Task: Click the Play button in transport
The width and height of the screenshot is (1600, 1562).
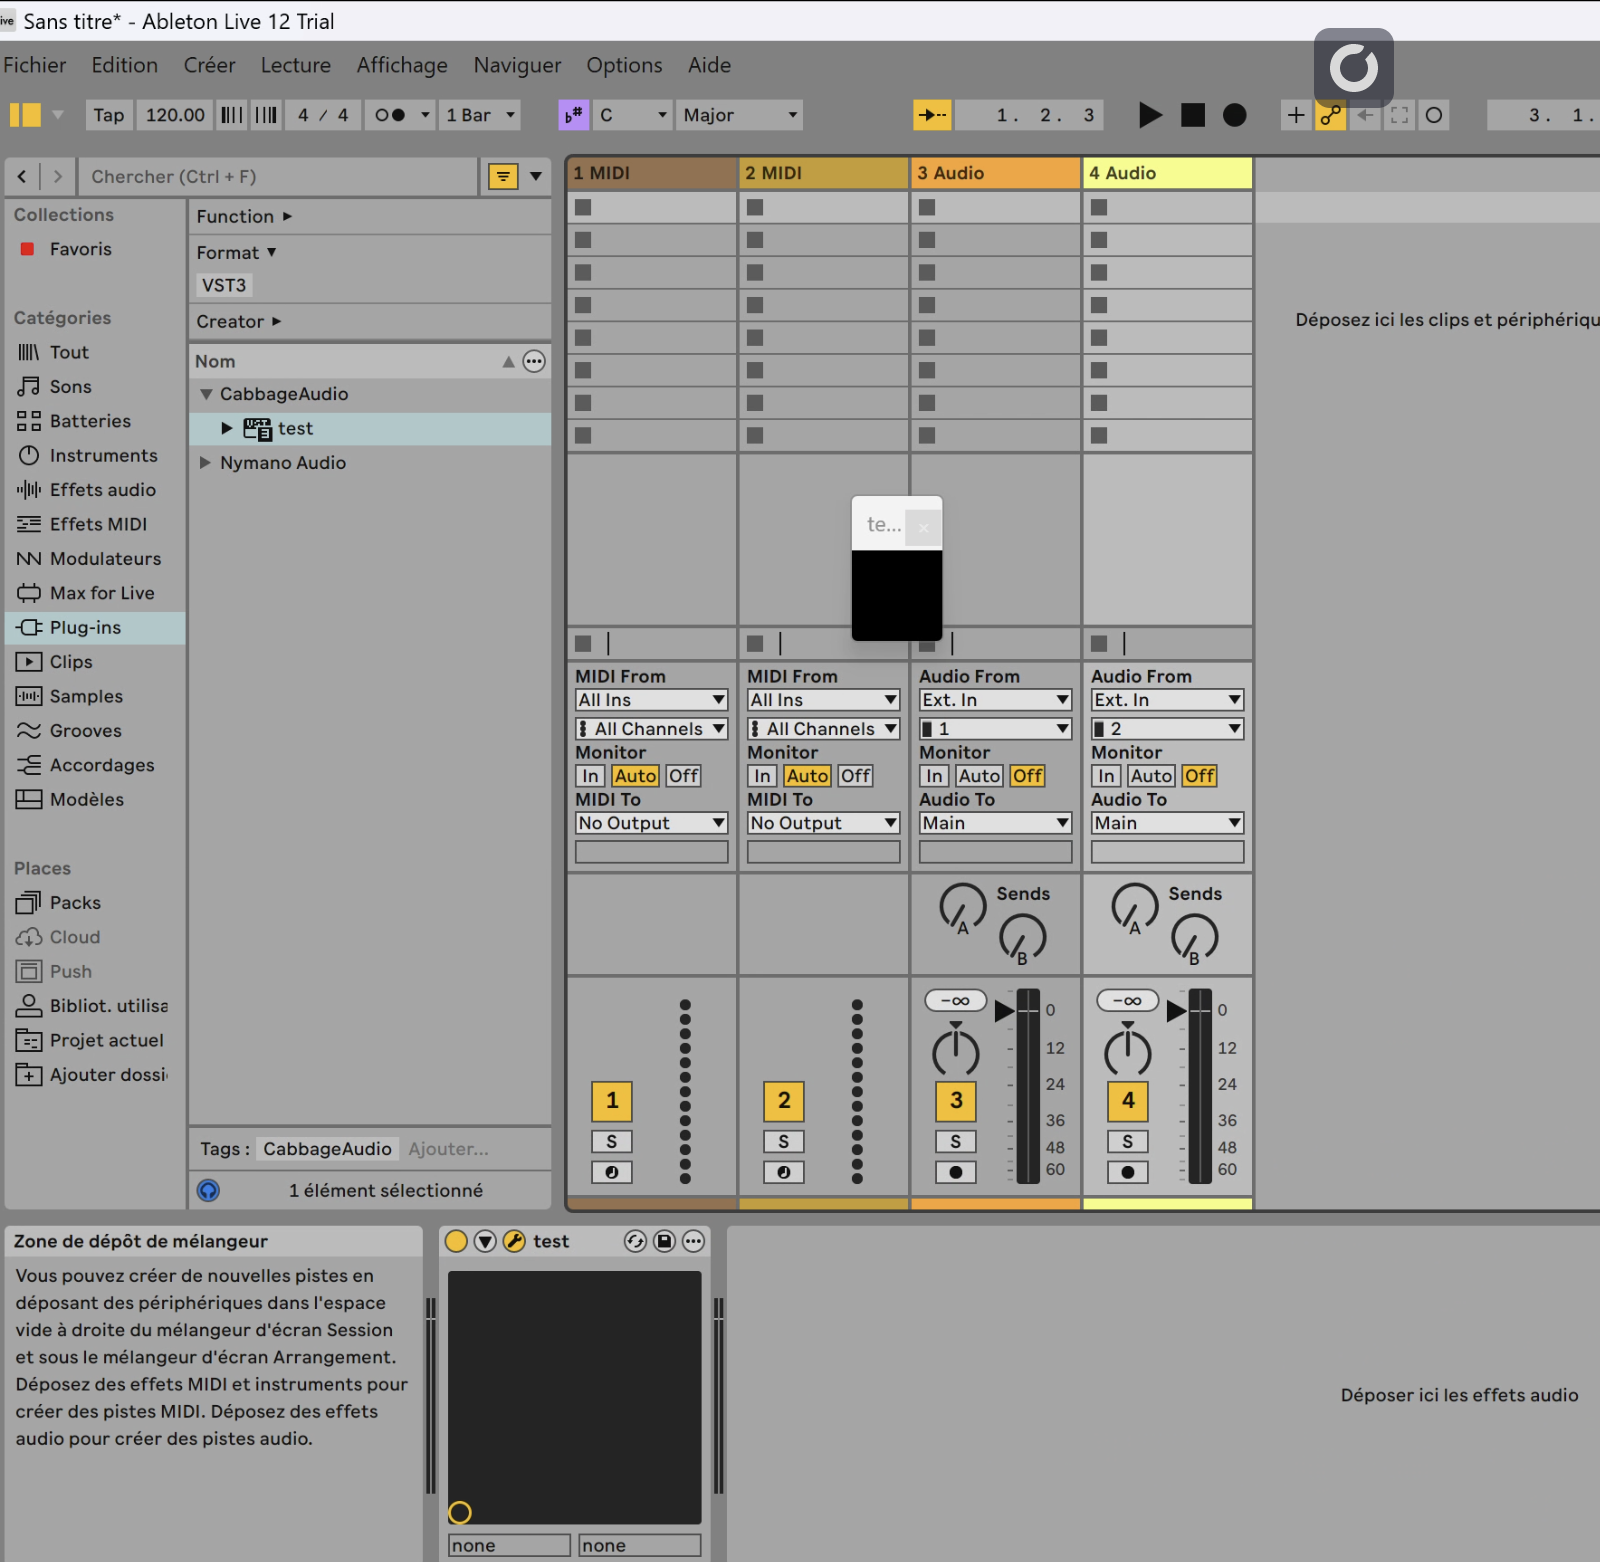Action: pyautogui.click(x=1150, y=115)
